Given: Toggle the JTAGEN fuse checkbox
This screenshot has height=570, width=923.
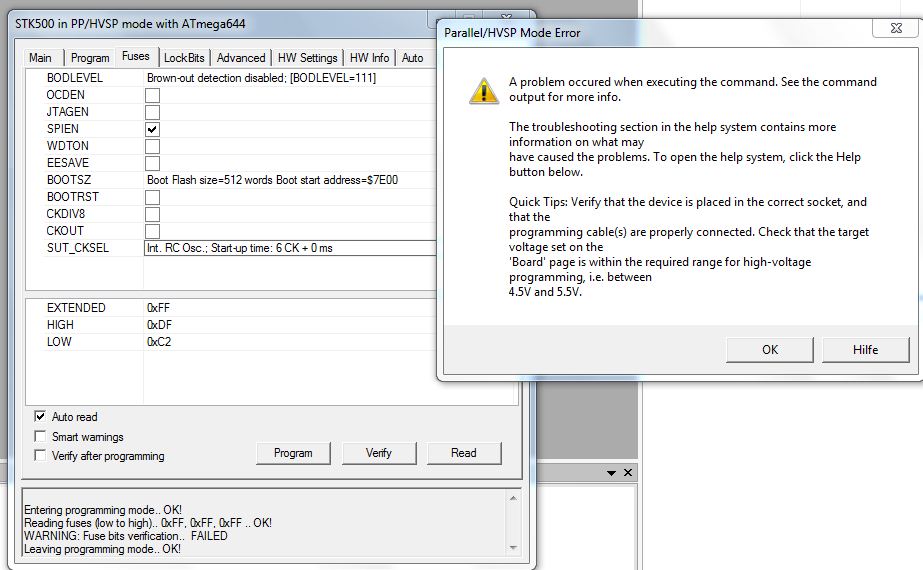Looking at the screenshot, I should [152, 112].
